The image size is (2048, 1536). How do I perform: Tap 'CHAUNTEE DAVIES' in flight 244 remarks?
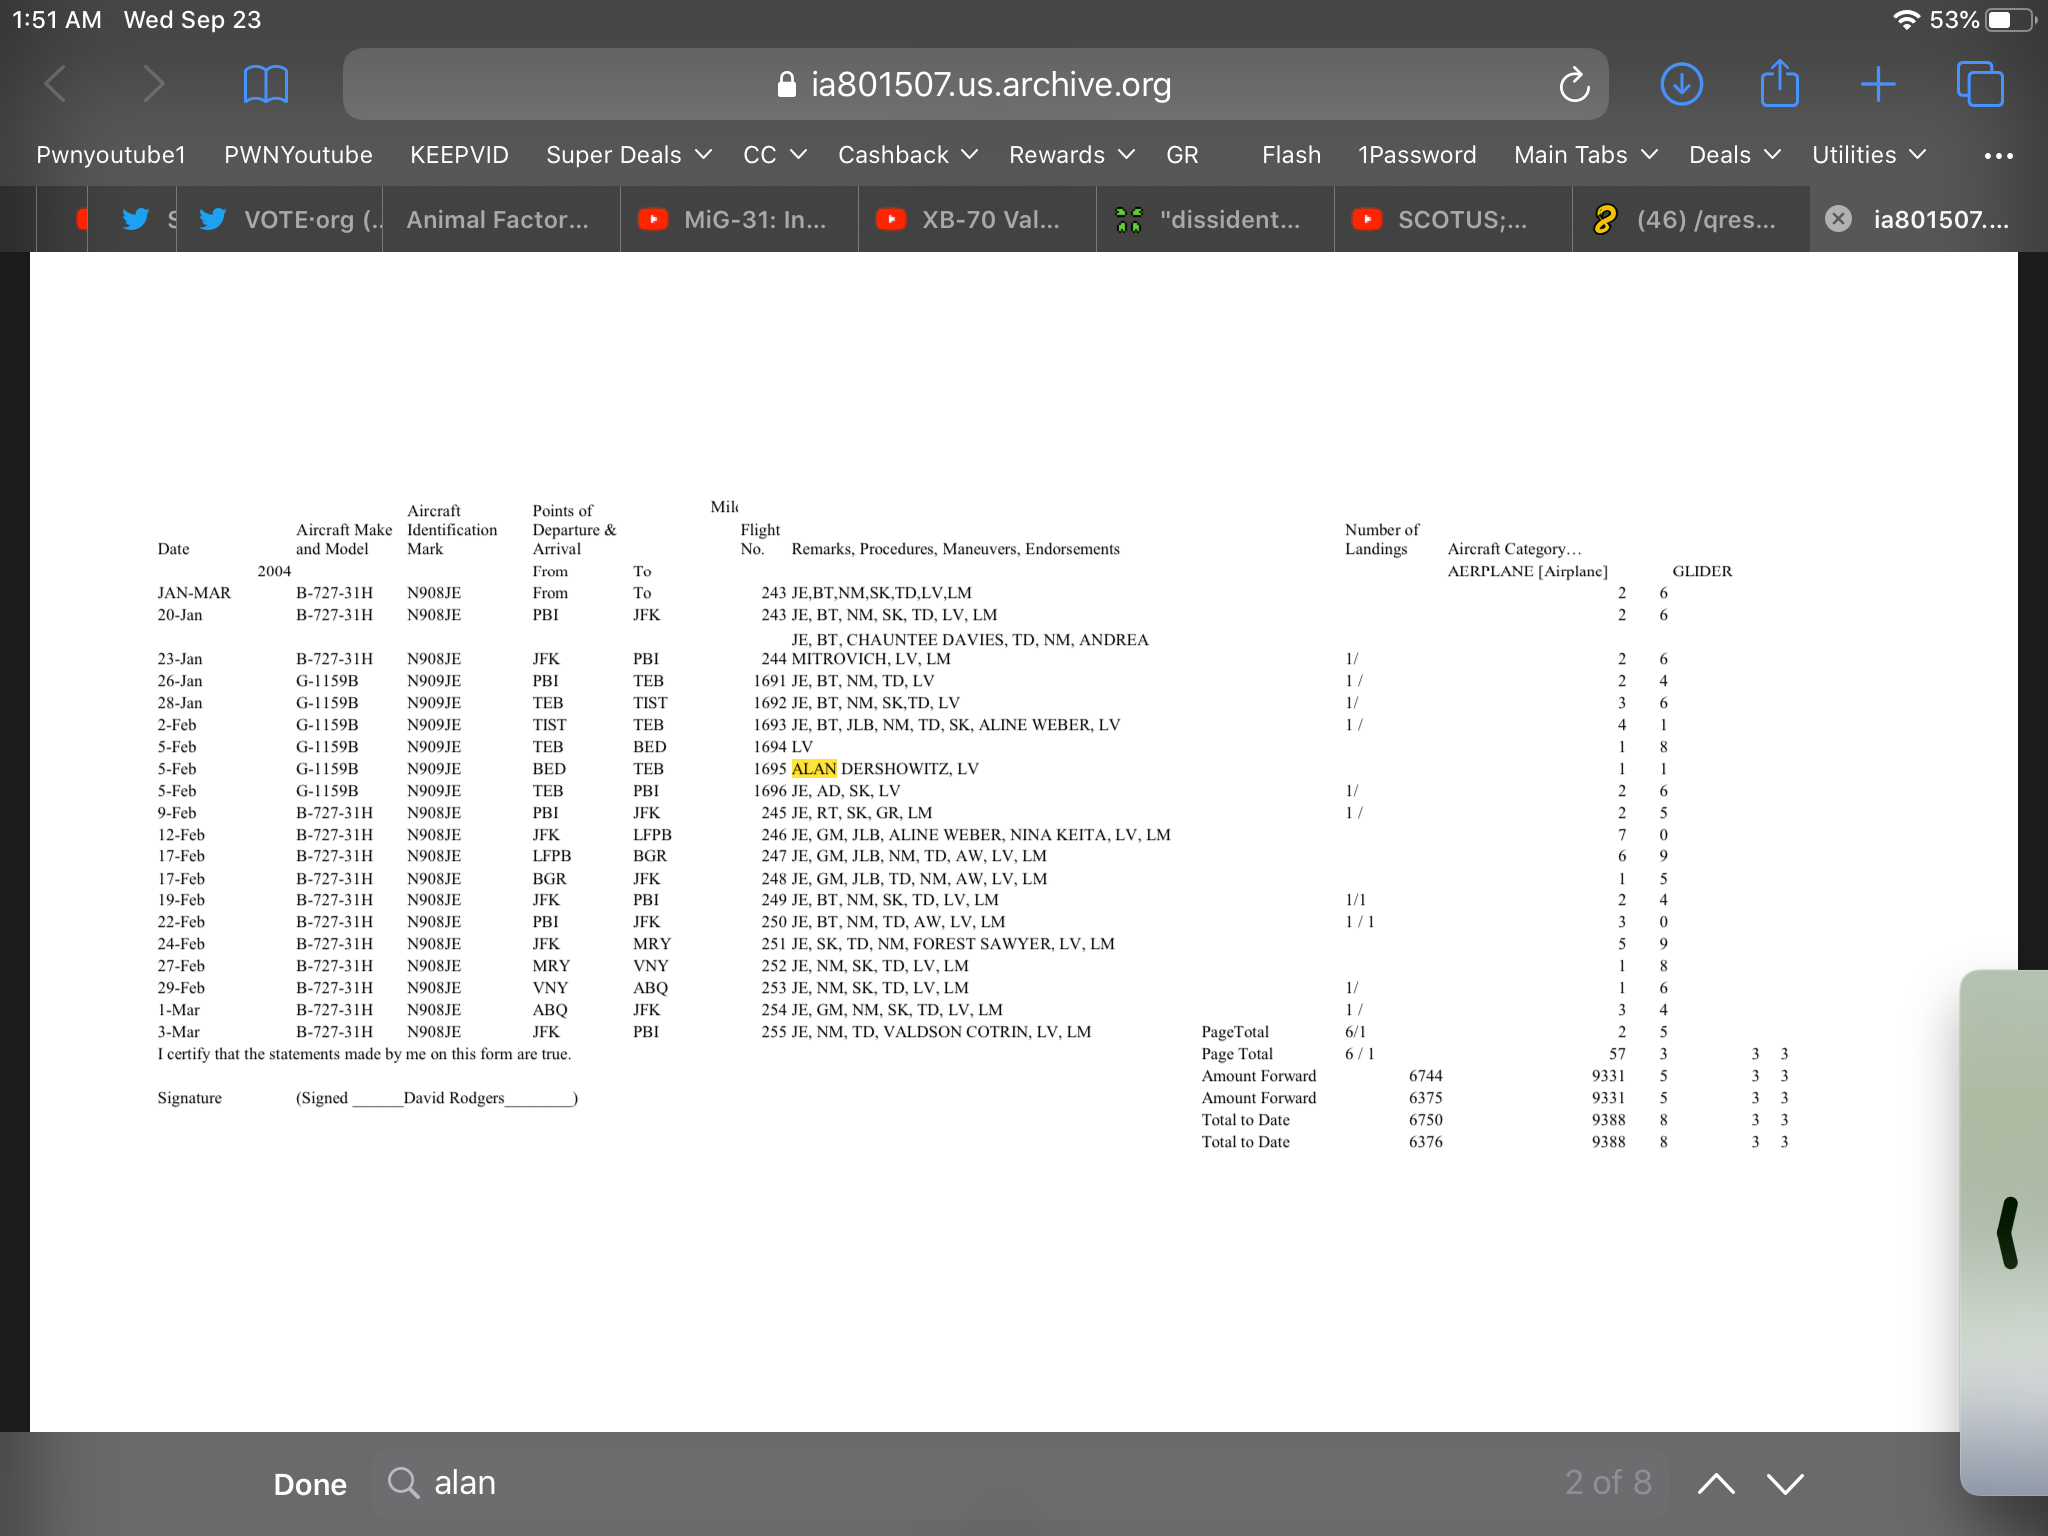point(926,640)
